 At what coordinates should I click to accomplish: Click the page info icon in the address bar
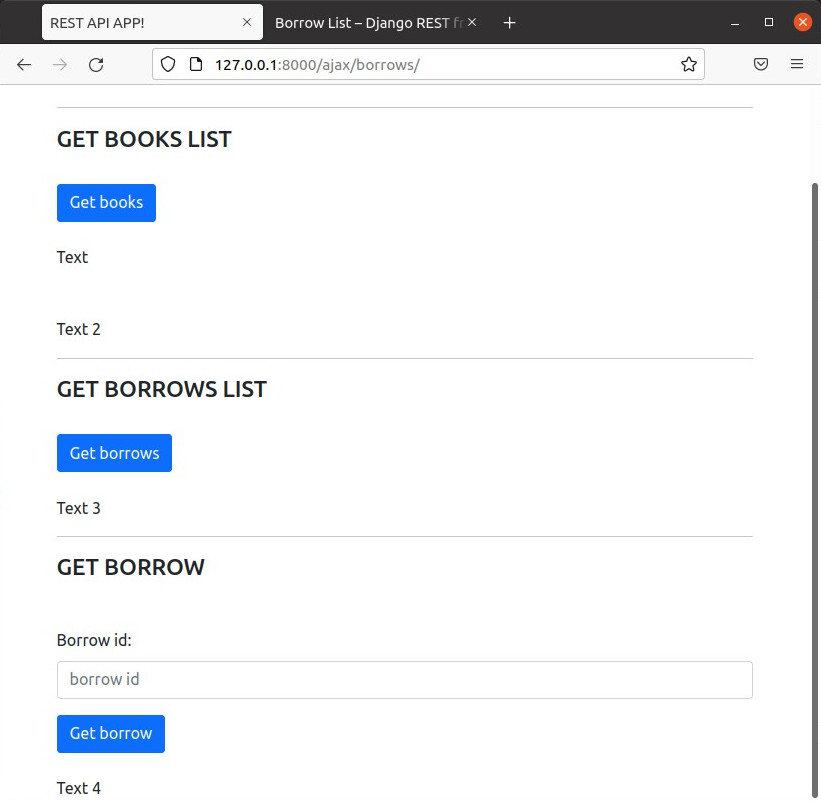click(x=196, y=64)
